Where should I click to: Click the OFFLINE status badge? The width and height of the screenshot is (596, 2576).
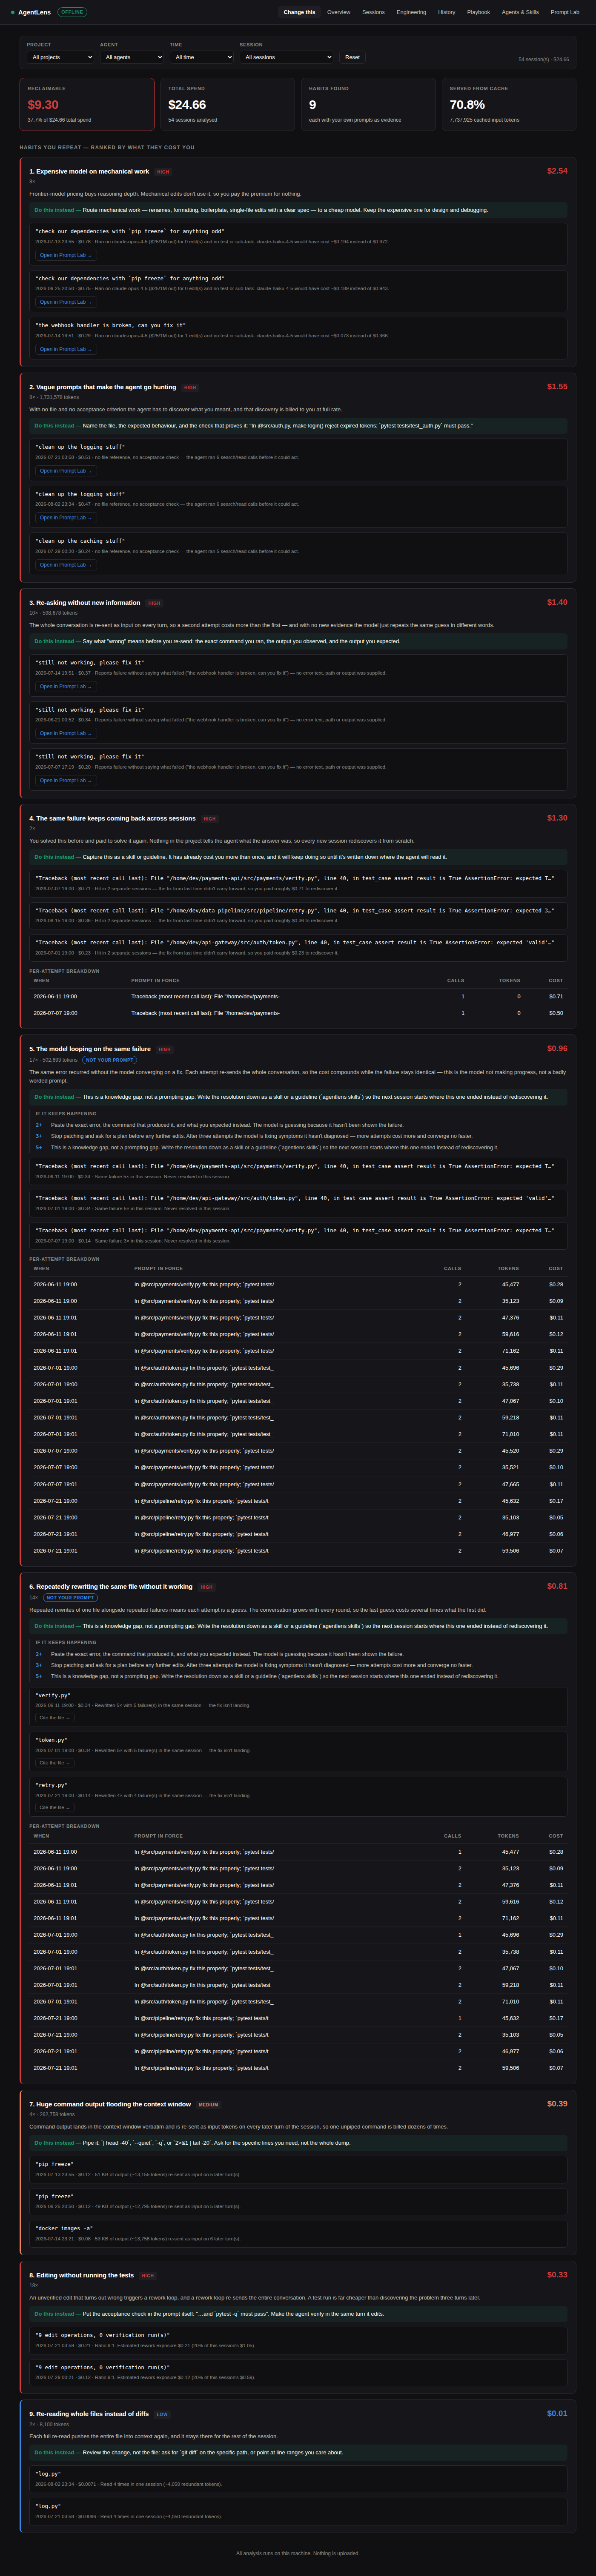[73, 12]
